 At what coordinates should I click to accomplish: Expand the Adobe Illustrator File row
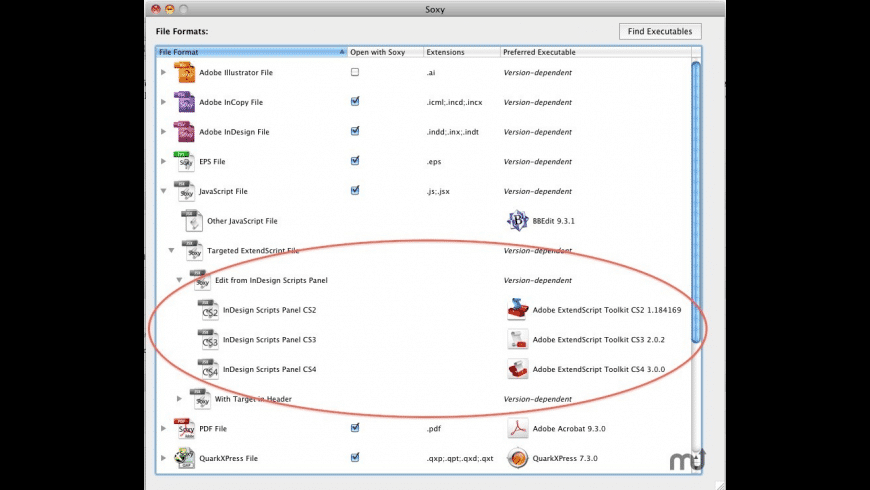click(164, 72)
